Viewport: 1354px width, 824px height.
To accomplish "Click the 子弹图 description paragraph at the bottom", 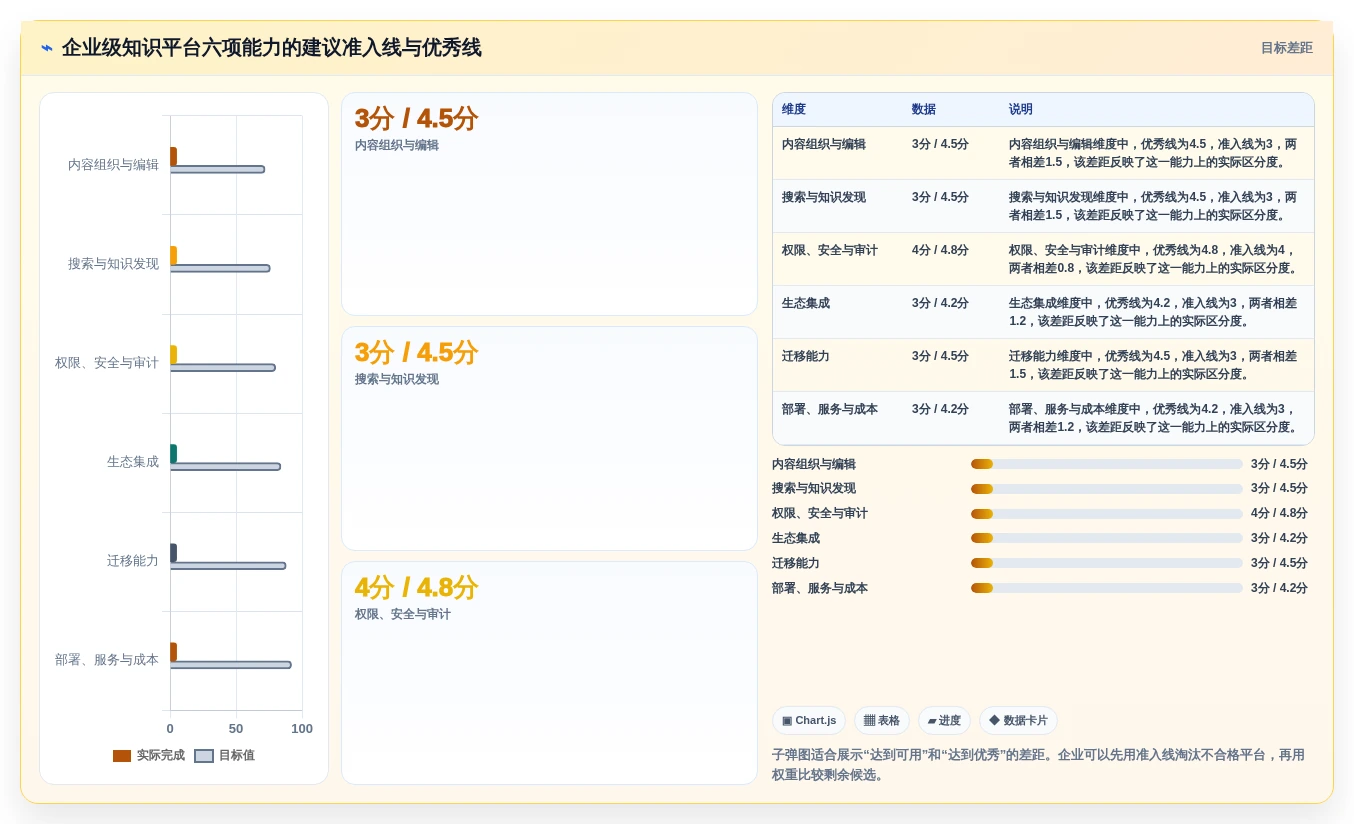I will [1038, 765].
